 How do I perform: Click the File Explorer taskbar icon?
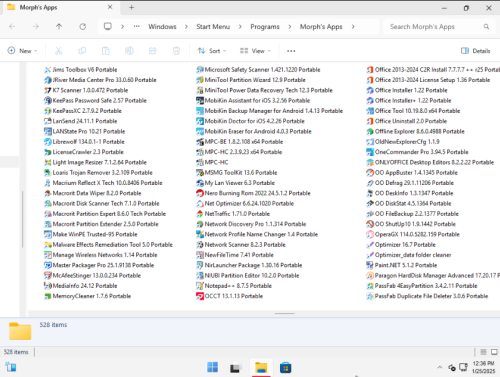(261, 367)
